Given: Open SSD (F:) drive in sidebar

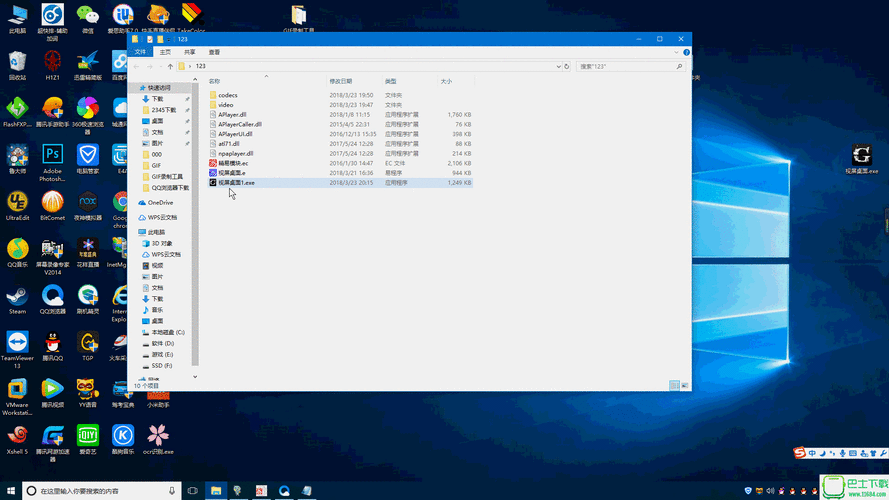Looking at the screenshot, I should tap(162, 366).
